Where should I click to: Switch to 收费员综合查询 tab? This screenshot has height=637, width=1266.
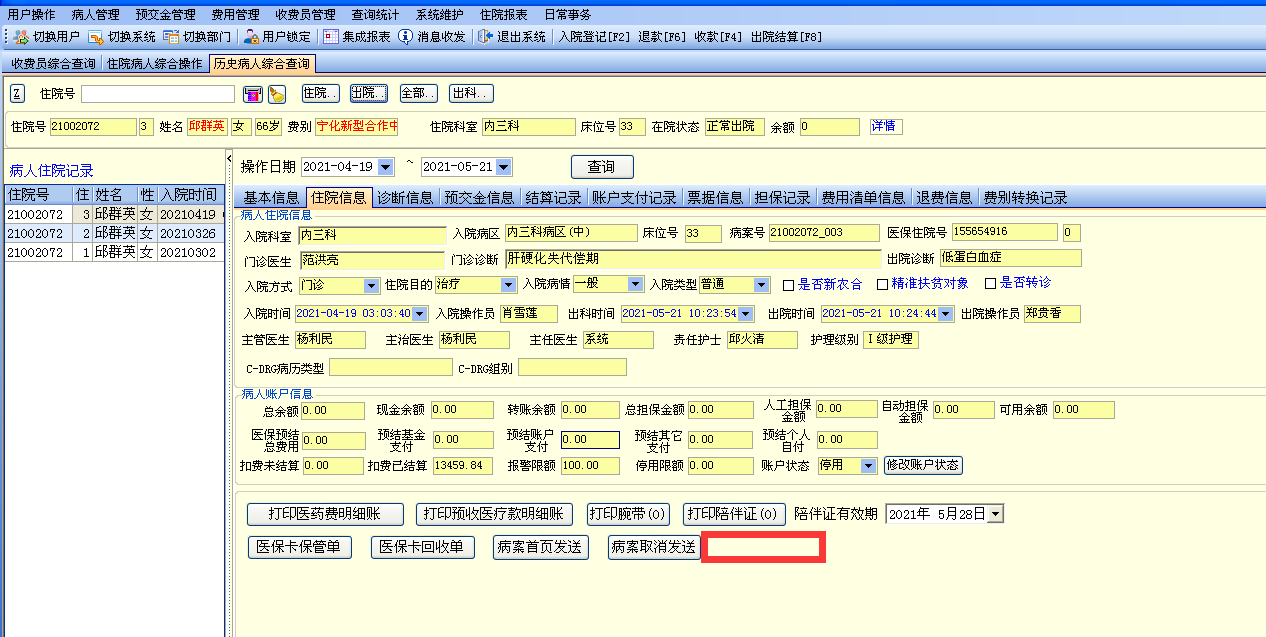(x=53, y=64)
